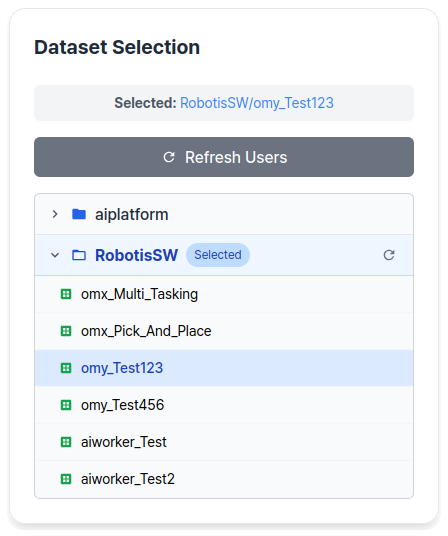Image resolution: width=448 pixels, height=536 pixels.
Task: Refresh the RobotisSW dataset list icon
Action: [x=389, y=255]
